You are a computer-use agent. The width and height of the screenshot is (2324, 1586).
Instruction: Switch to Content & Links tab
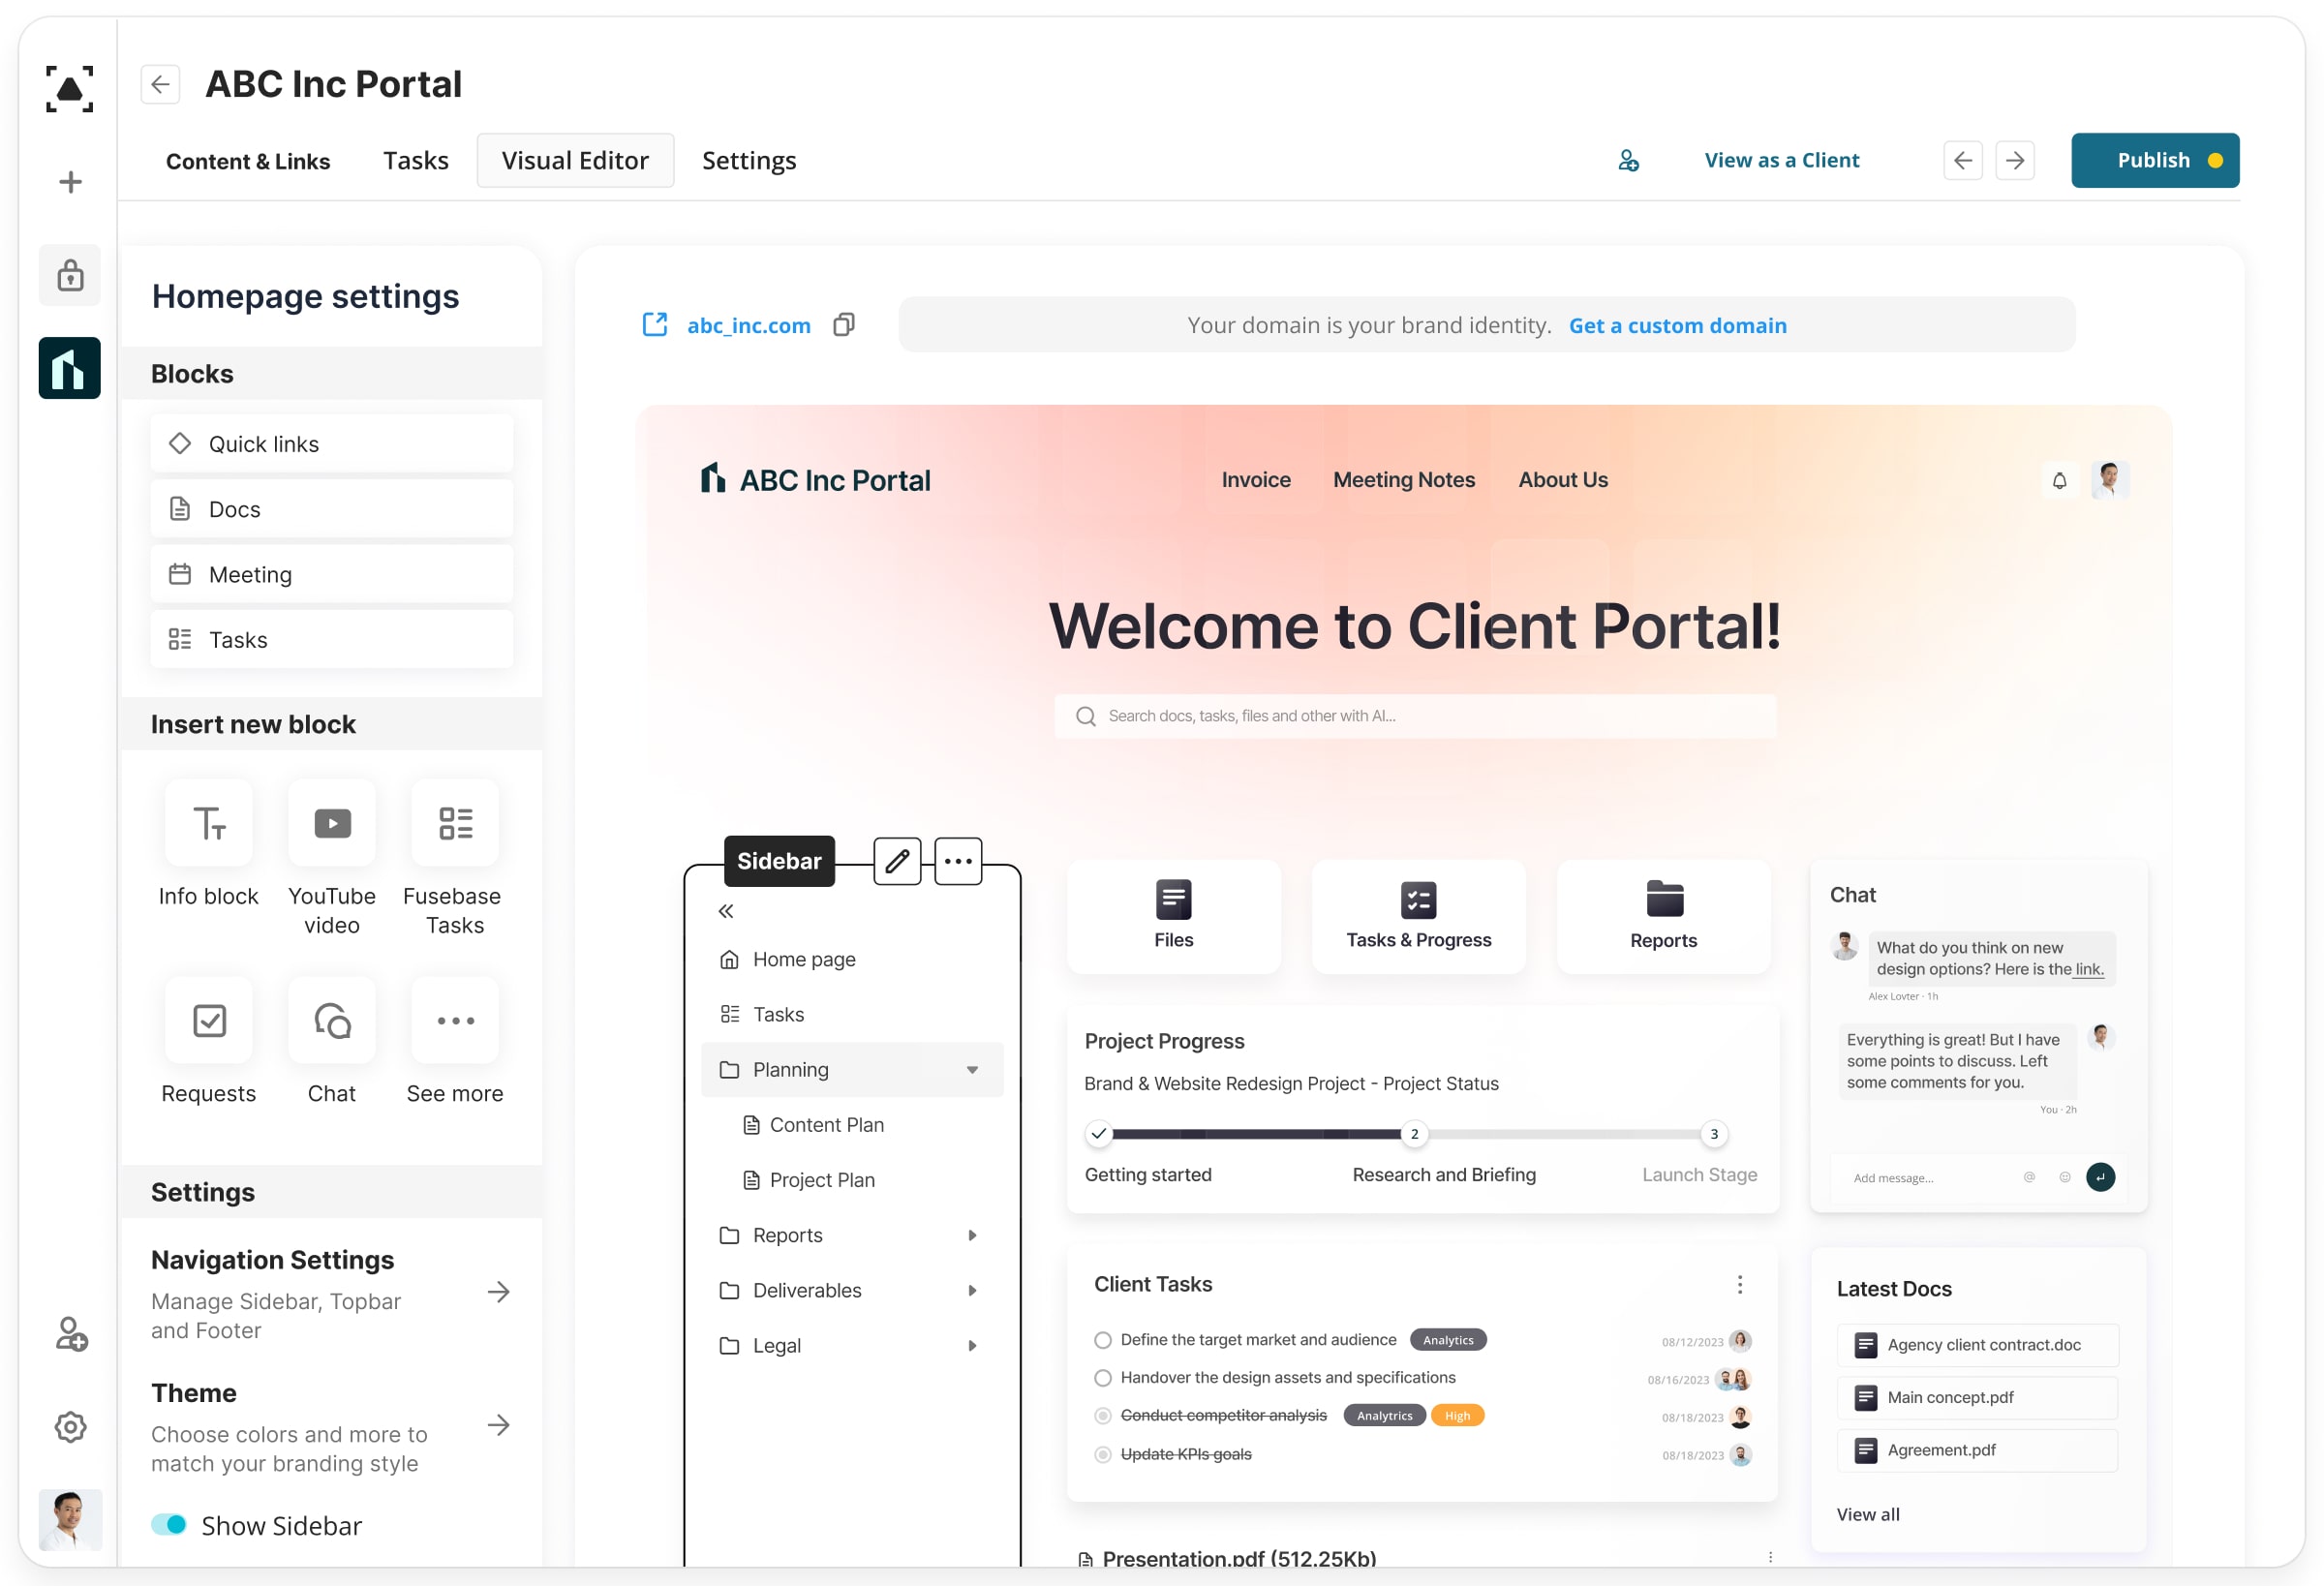248,161
